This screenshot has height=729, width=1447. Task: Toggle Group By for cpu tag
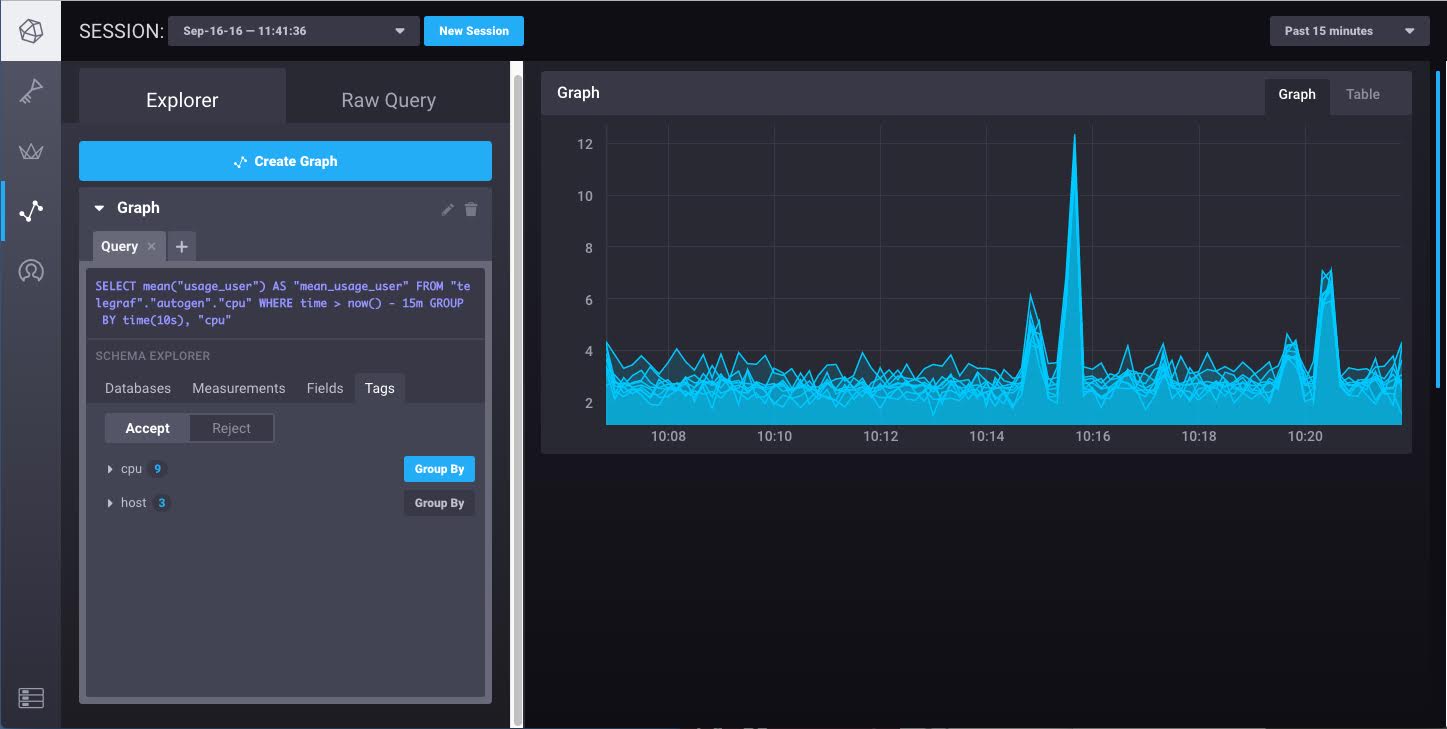[x=439, y=469]
